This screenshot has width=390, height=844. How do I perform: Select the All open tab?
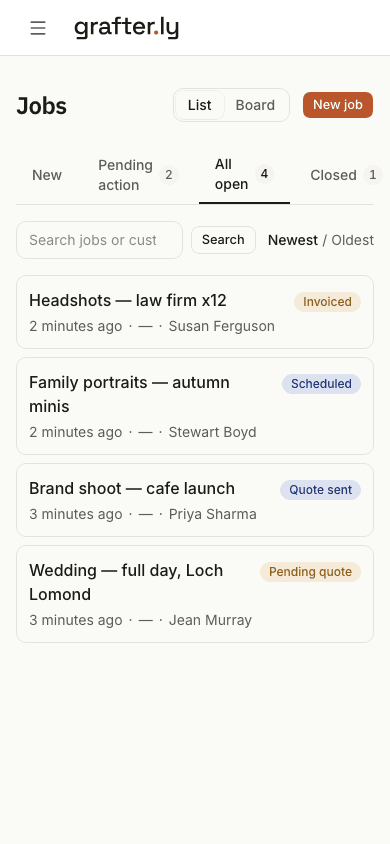[244, 175]
